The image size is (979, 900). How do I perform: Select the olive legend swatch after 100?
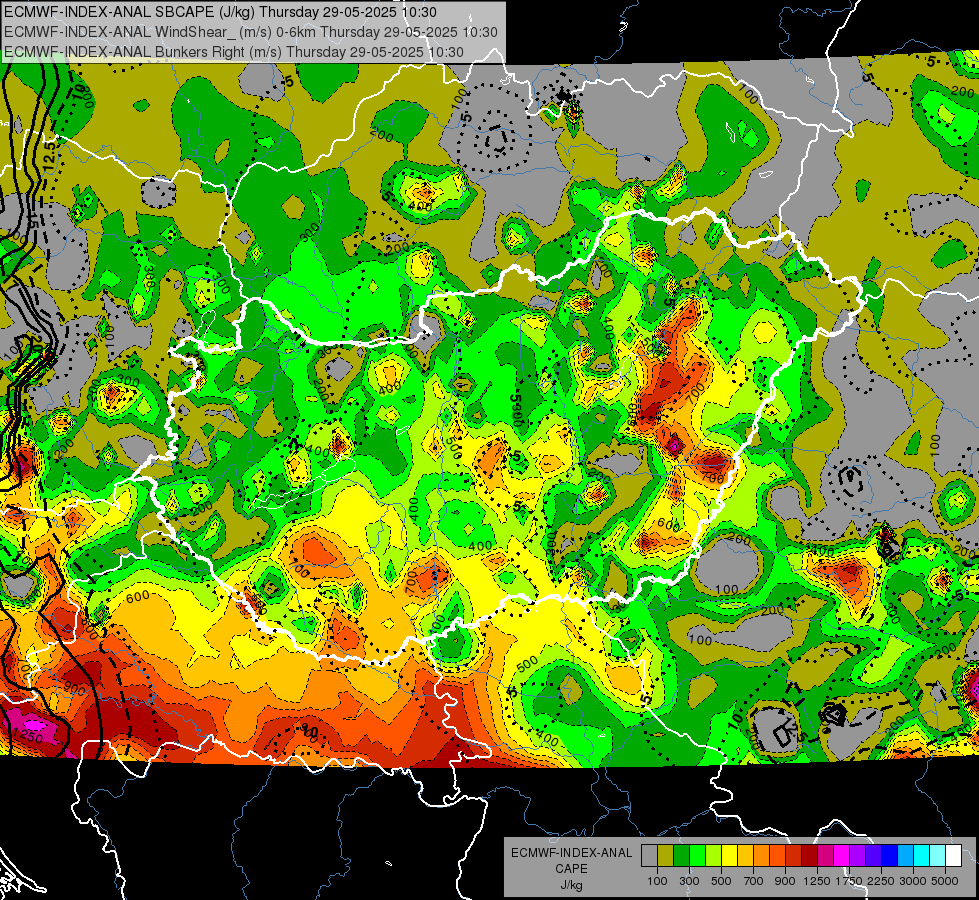(x=666, y=855)
